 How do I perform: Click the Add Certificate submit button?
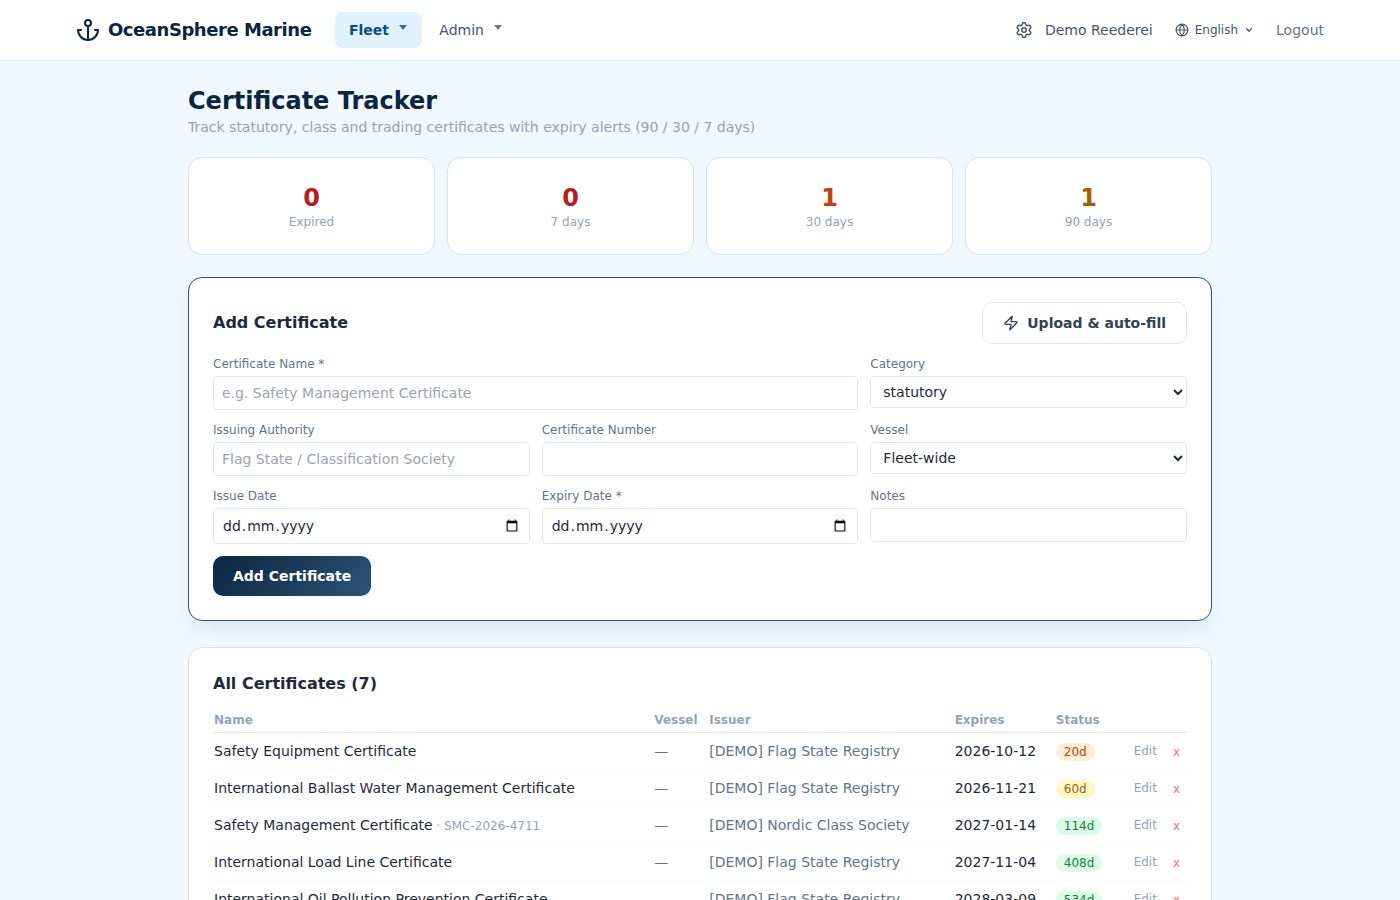pos(292,576)
